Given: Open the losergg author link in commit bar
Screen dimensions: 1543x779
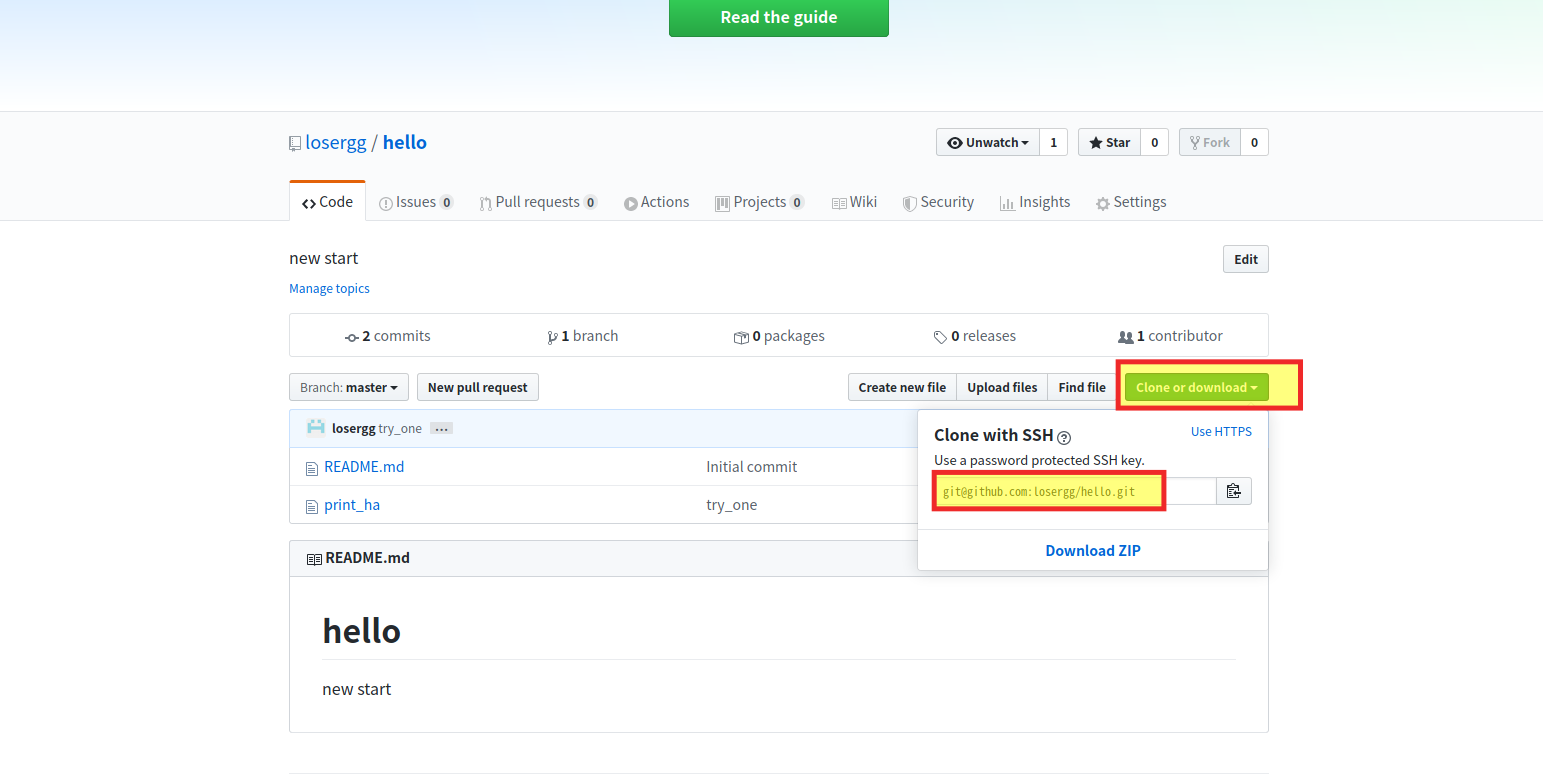Looking at the screenshot, I should [354, 429].
